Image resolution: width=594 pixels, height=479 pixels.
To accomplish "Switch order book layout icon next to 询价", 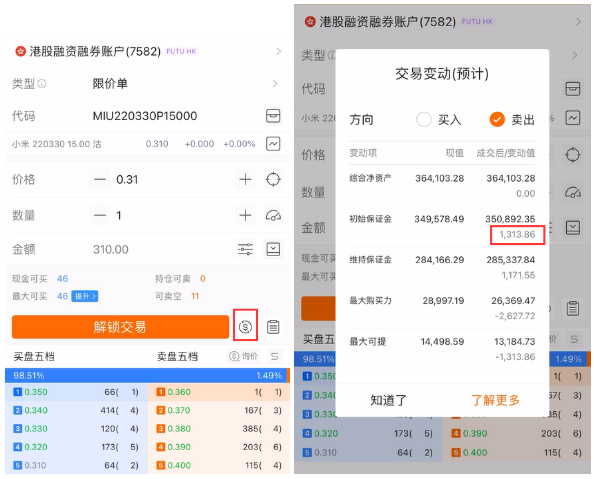I will click(x=274, y=356).
